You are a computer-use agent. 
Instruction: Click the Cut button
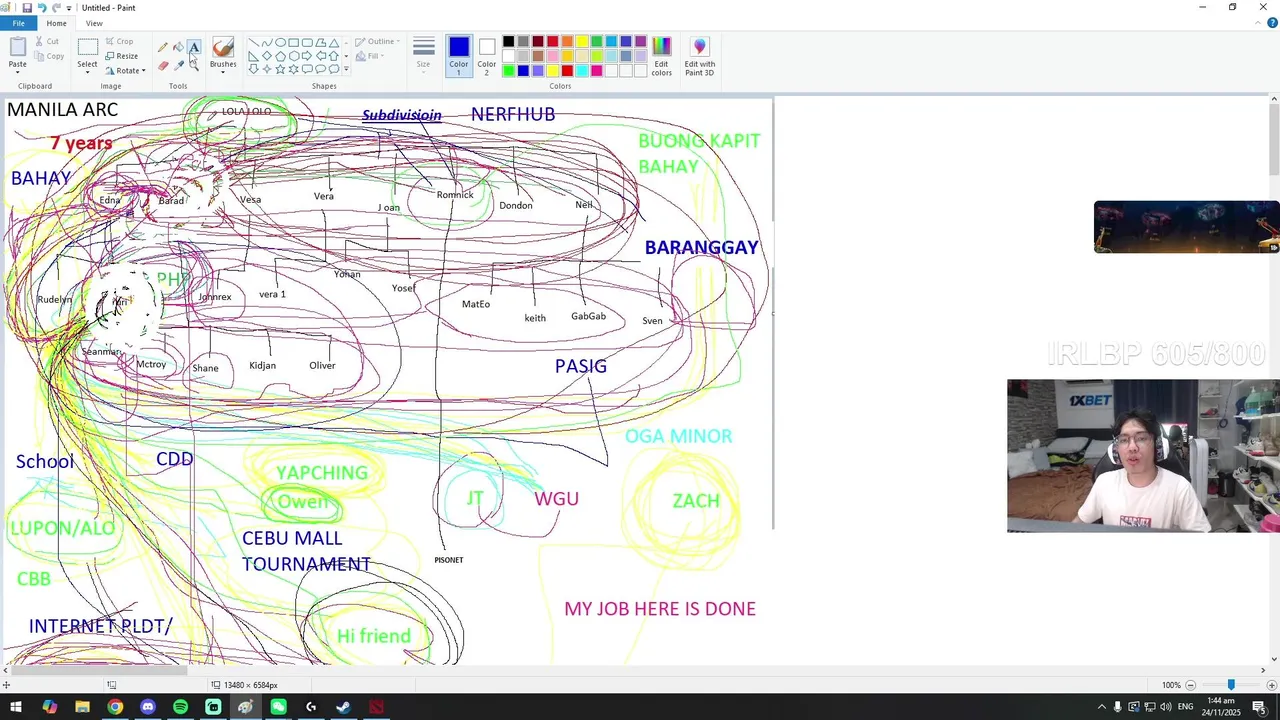(47, 41)
